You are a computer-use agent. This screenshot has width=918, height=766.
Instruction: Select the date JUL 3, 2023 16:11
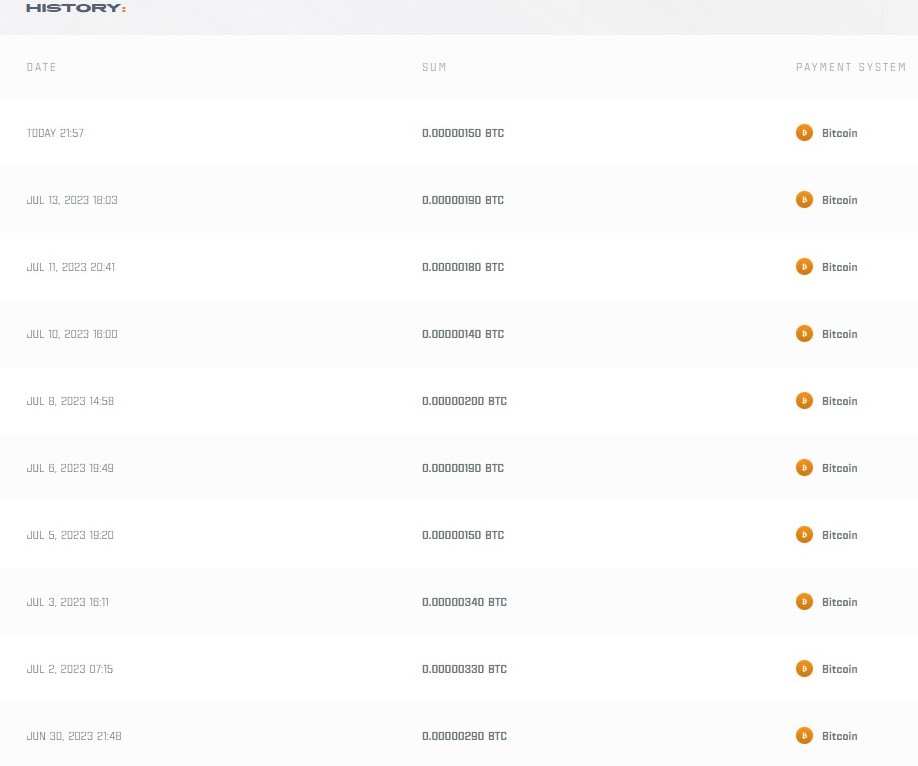pos(68,602)
